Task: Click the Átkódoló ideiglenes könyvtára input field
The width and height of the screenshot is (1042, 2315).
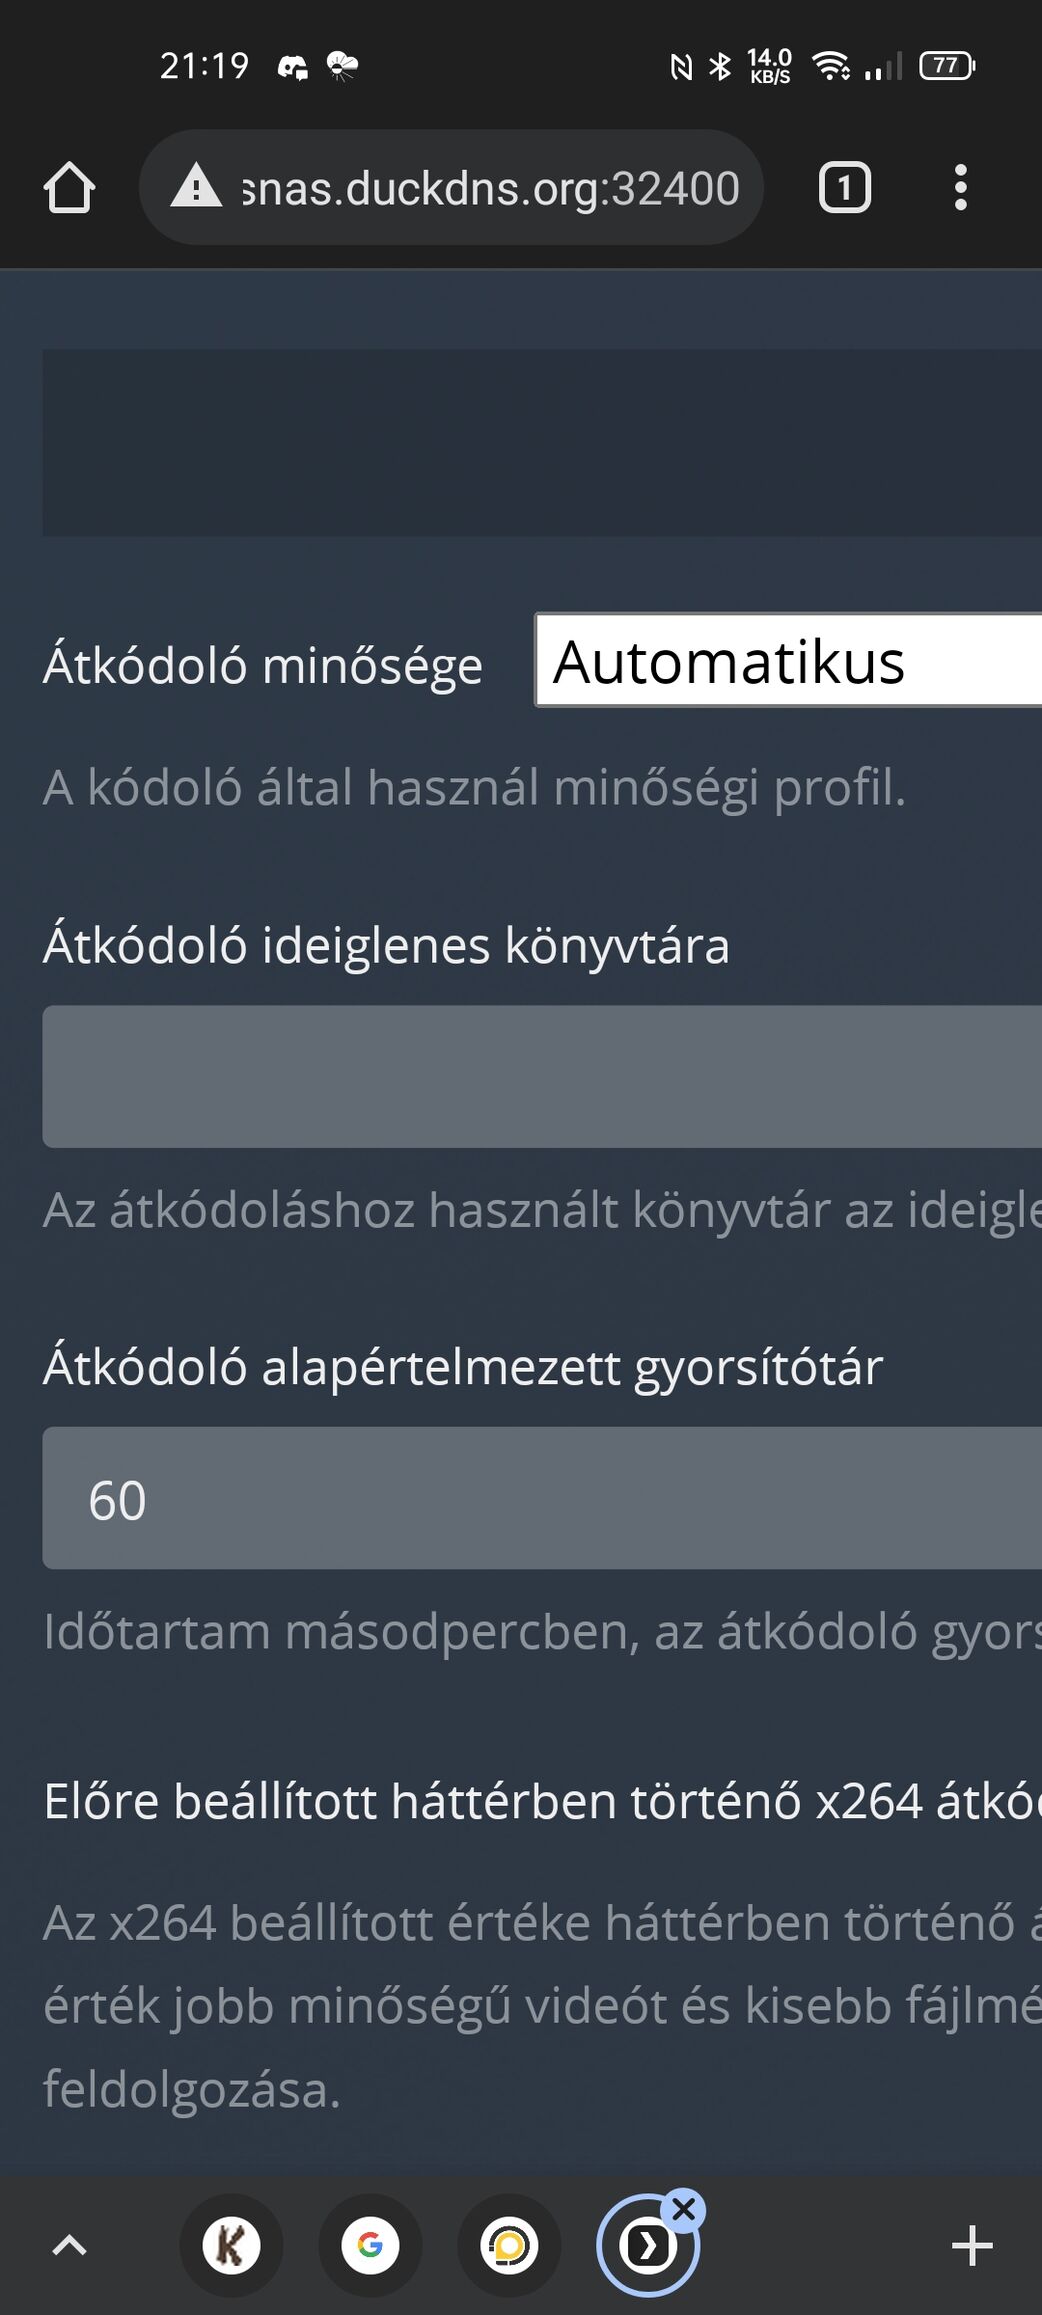Action: click(542, 1077)
